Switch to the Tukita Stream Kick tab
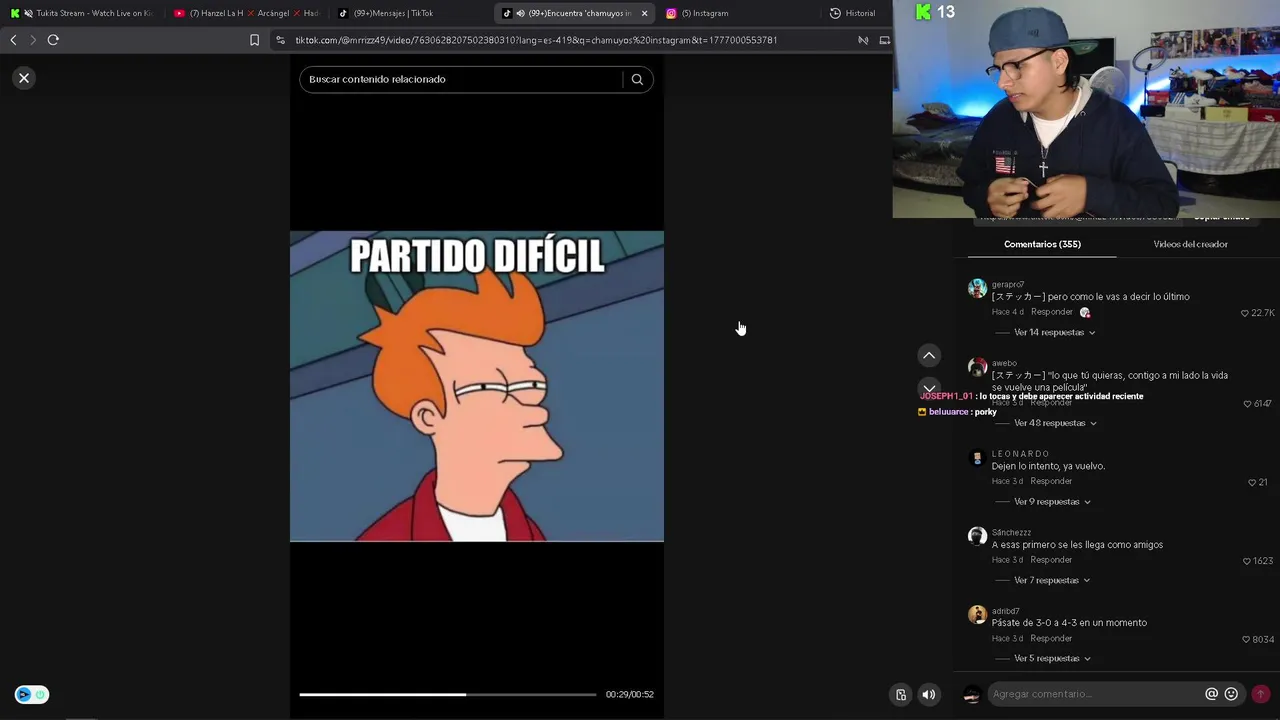 click(82, 13)
